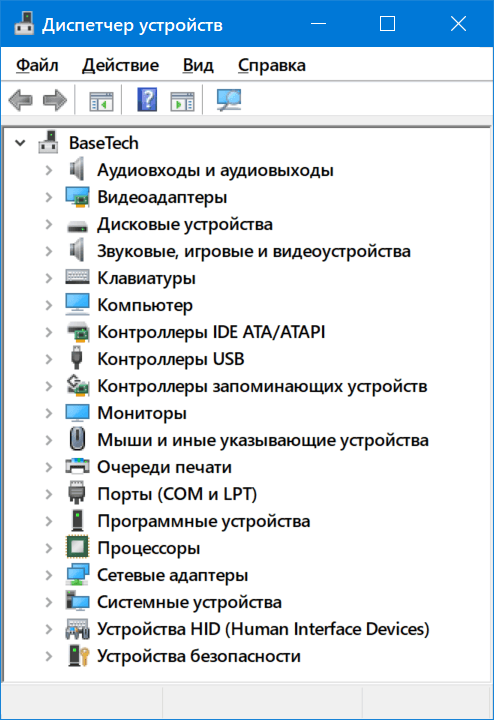Screen dimensions: 494x720
Task: Click the disk drive icon beside Дисковые устройства
Action: 77,225
